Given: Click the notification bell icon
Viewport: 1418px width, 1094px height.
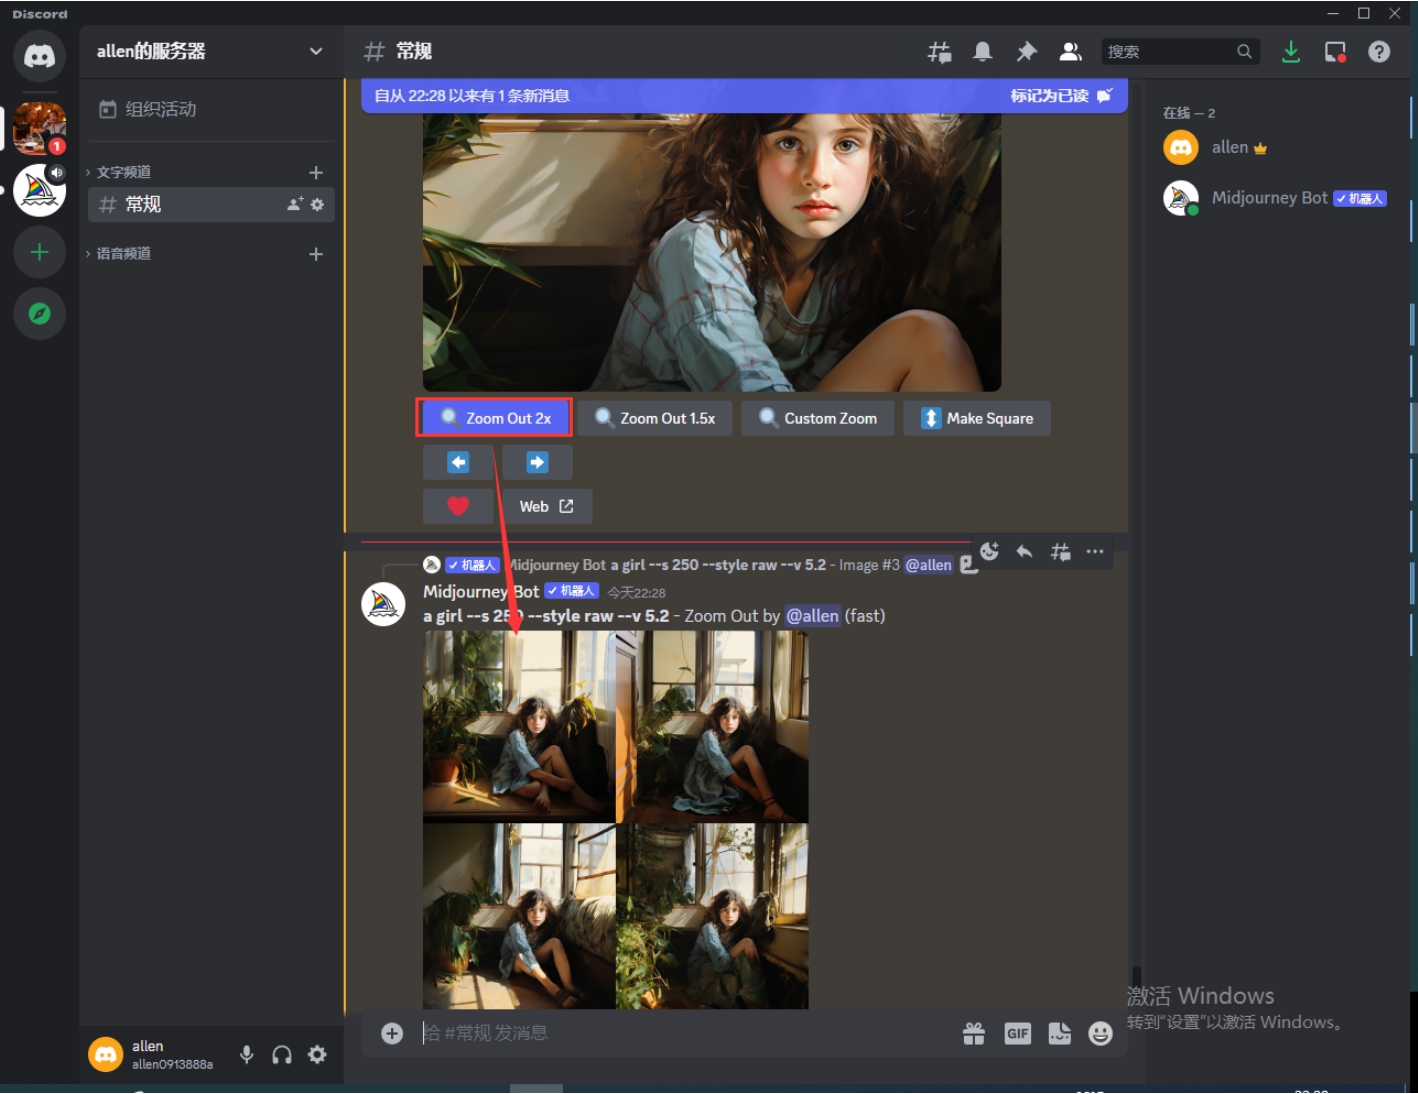Looking at the screenshot, I should 983,52.
